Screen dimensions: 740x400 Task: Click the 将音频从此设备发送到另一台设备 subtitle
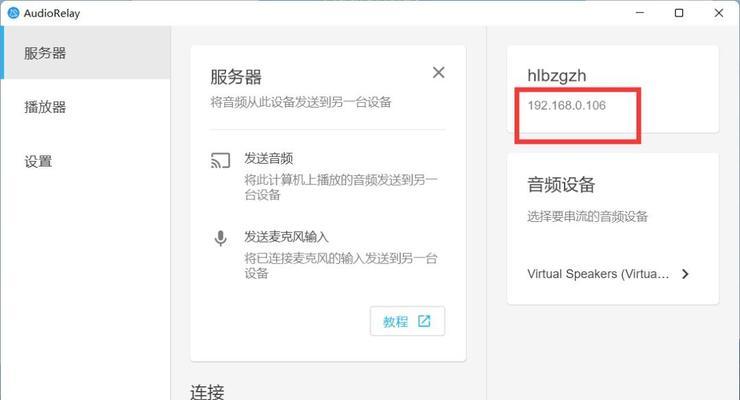[x=301, y=102]
